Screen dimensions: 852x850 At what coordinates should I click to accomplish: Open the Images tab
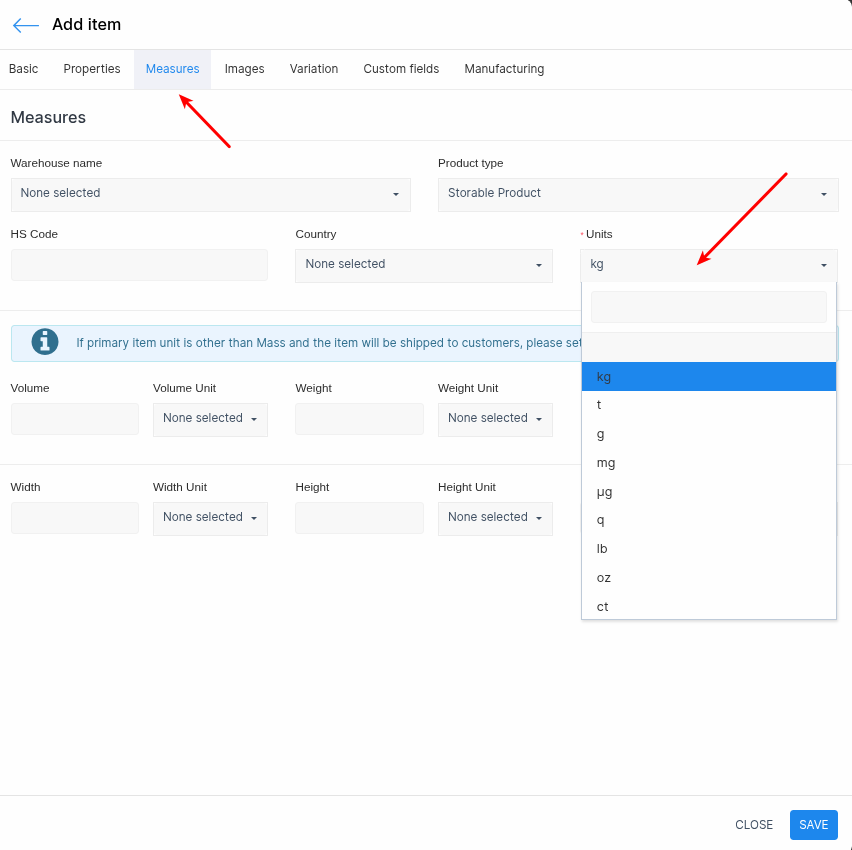tap(244, 69)
